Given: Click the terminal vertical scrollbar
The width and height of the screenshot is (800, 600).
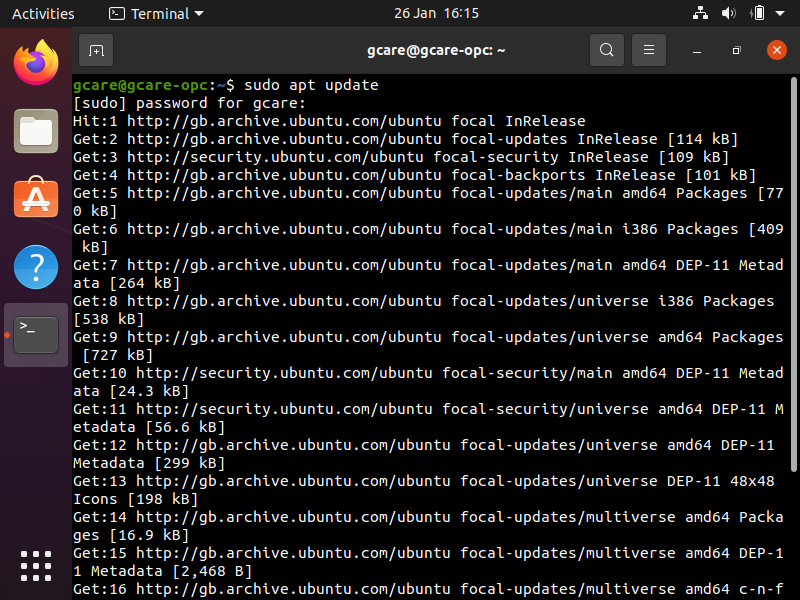Looking at the screenshot, I should (x=793, y=274).
